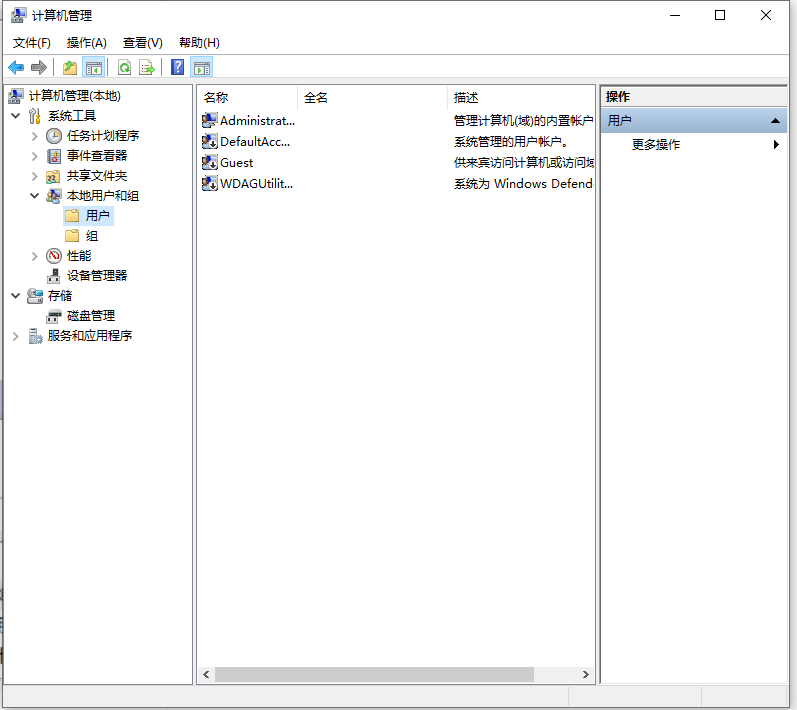Click the WDAGUtilit... account name

(256, 183)
